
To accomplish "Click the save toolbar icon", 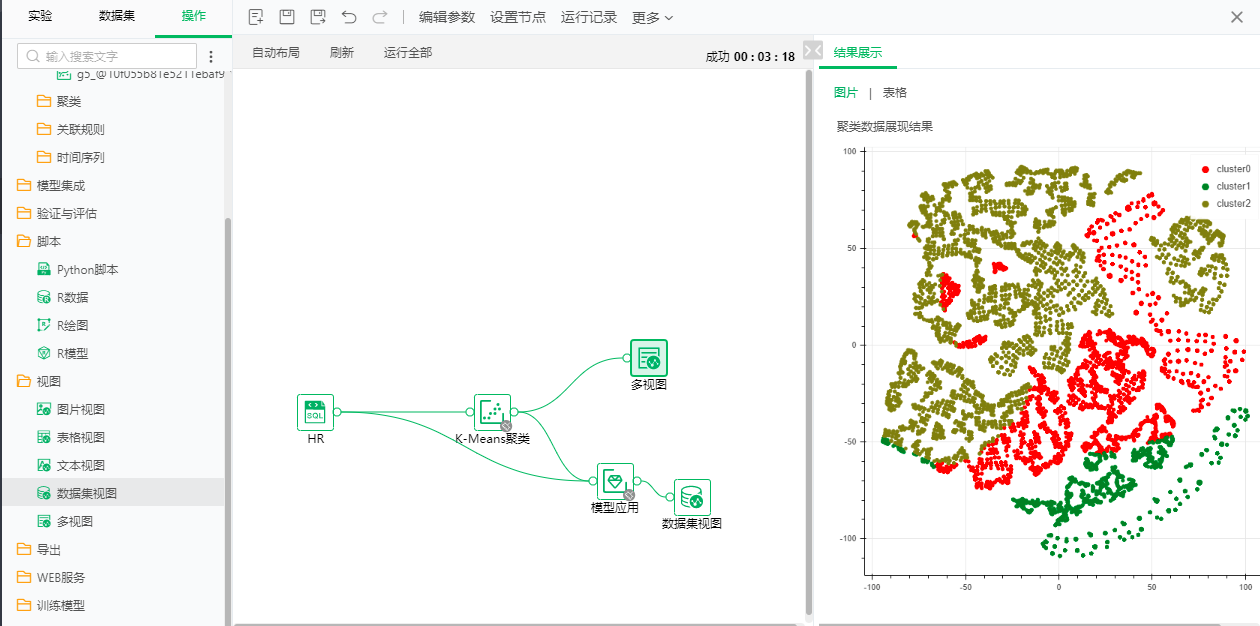I will [287, 17].
